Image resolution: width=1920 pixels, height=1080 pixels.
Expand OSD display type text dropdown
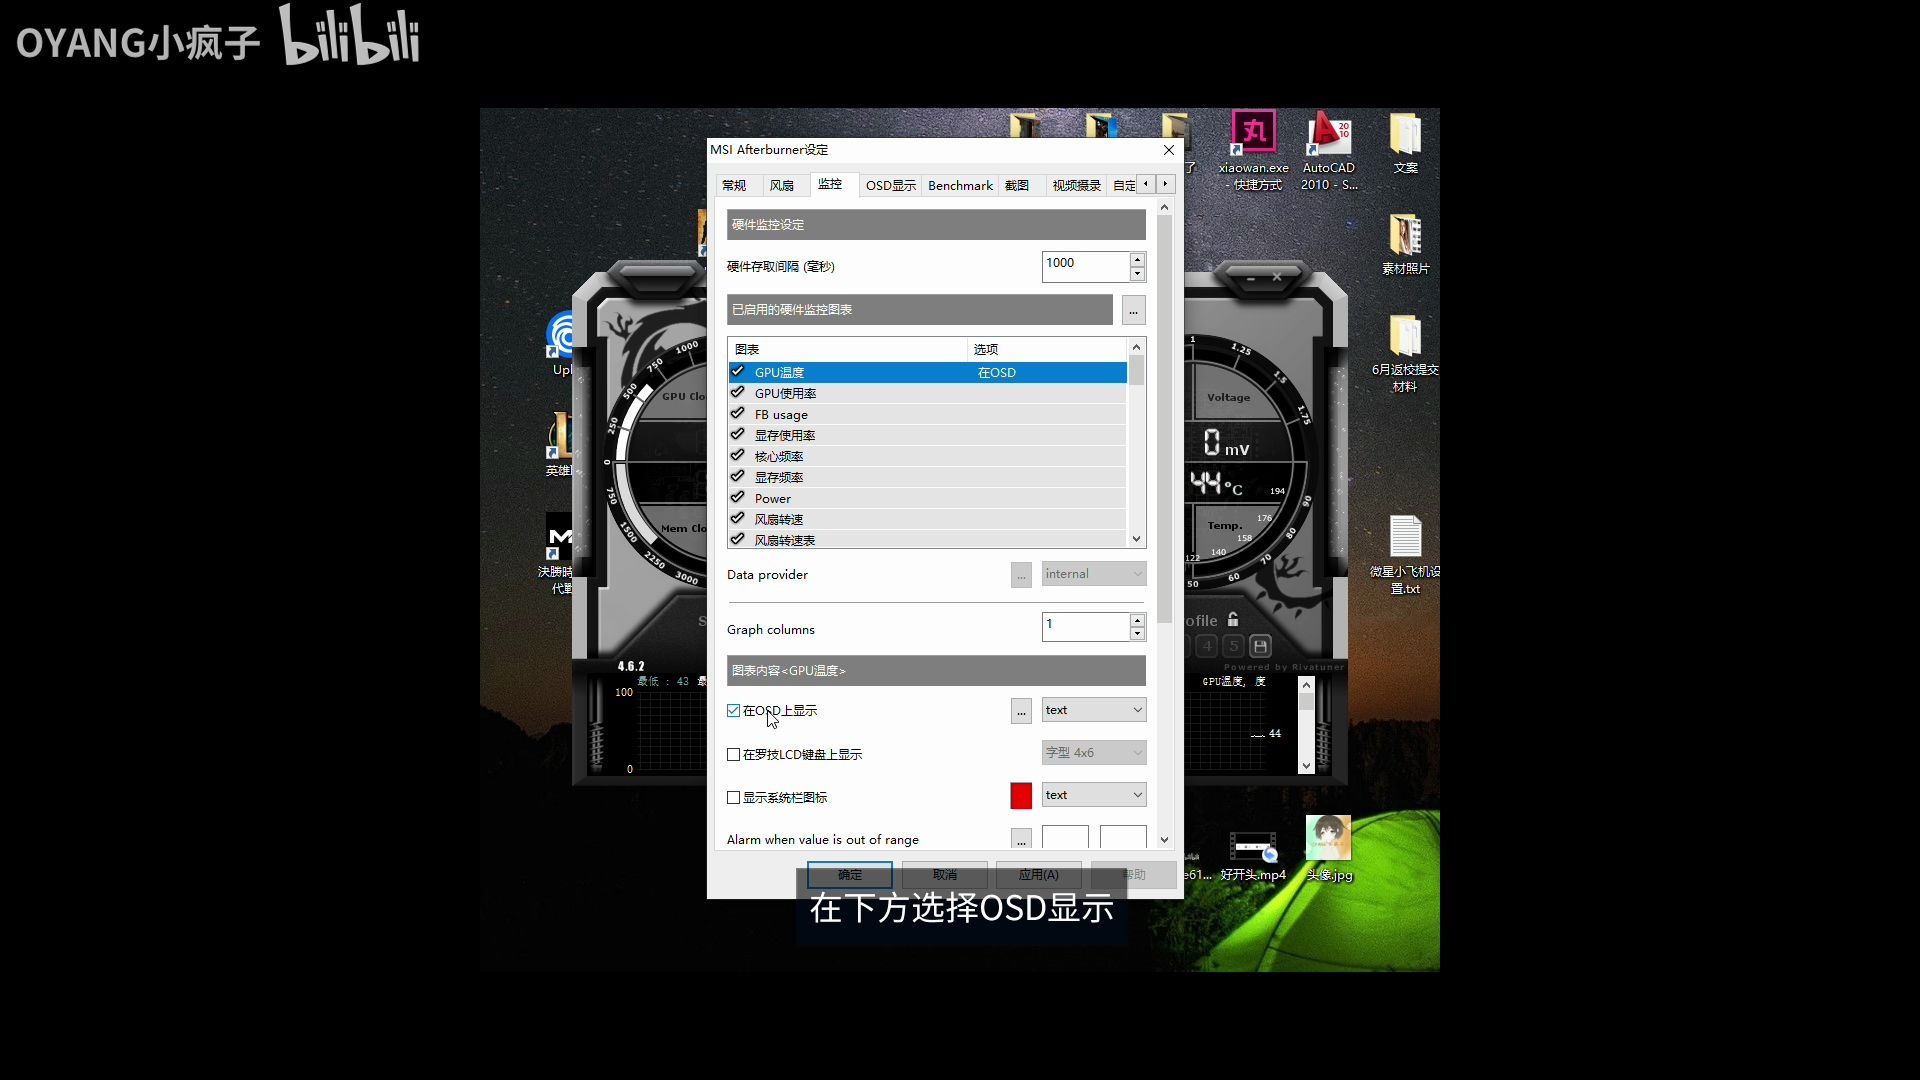coord(1094,710)
